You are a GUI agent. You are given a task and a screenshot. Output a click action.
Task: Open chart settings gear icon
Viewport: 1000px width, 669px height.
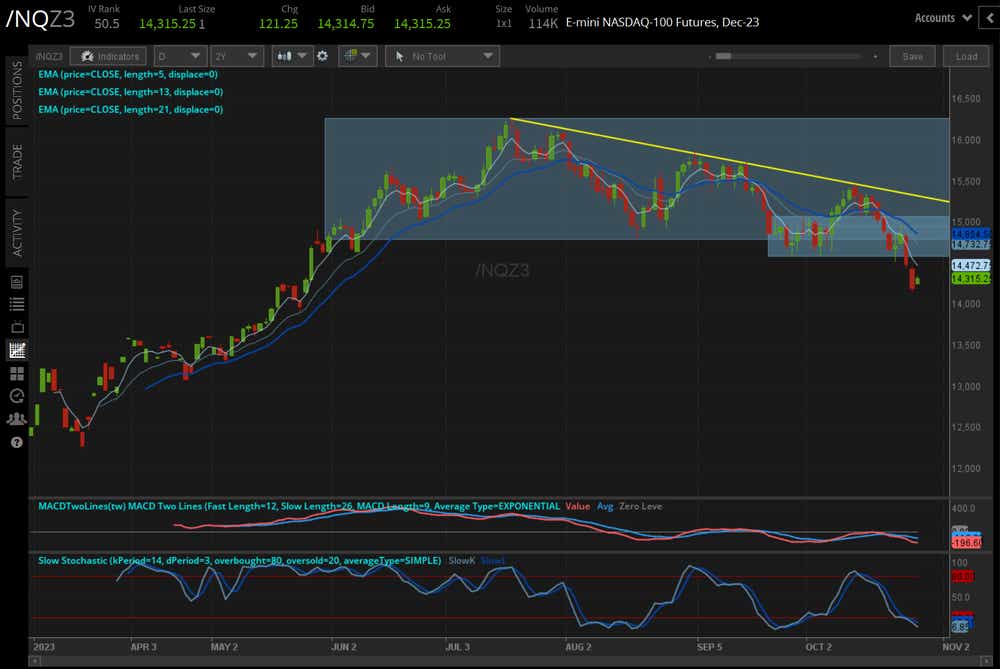point(323,56)
